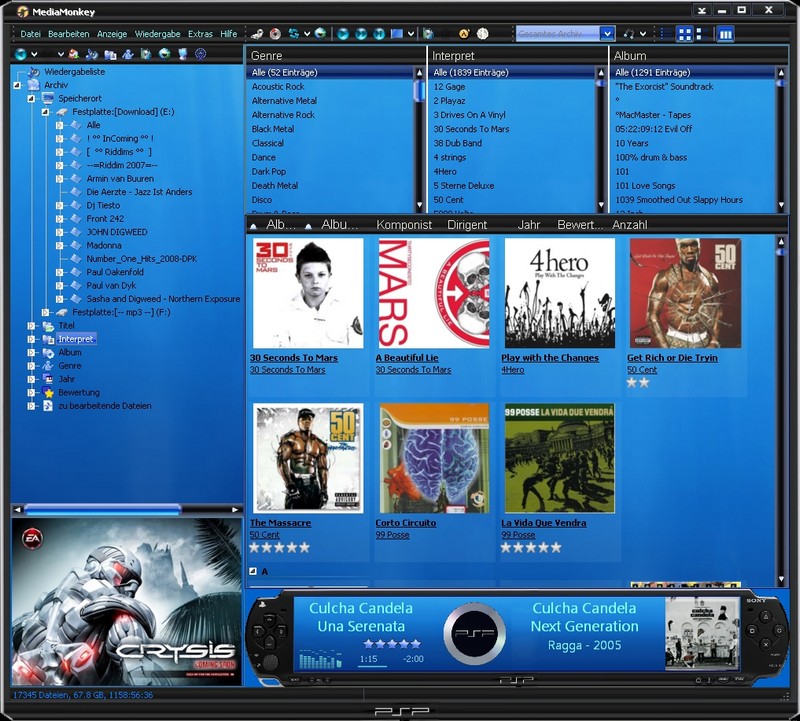Collapse the Archiv tree node

17,85
